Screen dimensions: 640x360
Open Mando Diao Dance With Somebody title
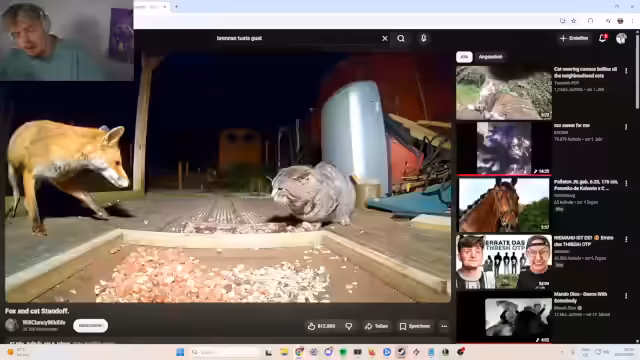point(580,297)
